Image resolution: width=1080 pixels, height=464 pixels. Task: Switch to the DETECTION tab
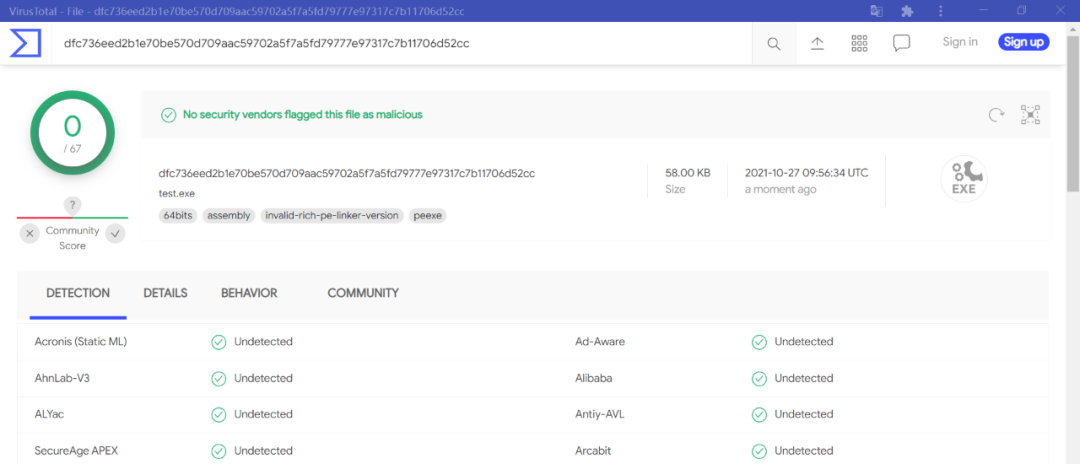pos(78,293)
